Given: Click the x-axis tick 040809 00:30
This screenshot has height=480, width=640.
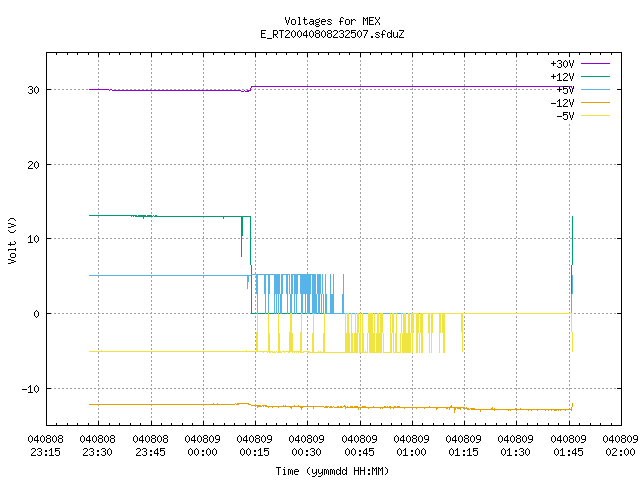Looking at the screenshot, I should pyautogui.click(x=306, y=446).
